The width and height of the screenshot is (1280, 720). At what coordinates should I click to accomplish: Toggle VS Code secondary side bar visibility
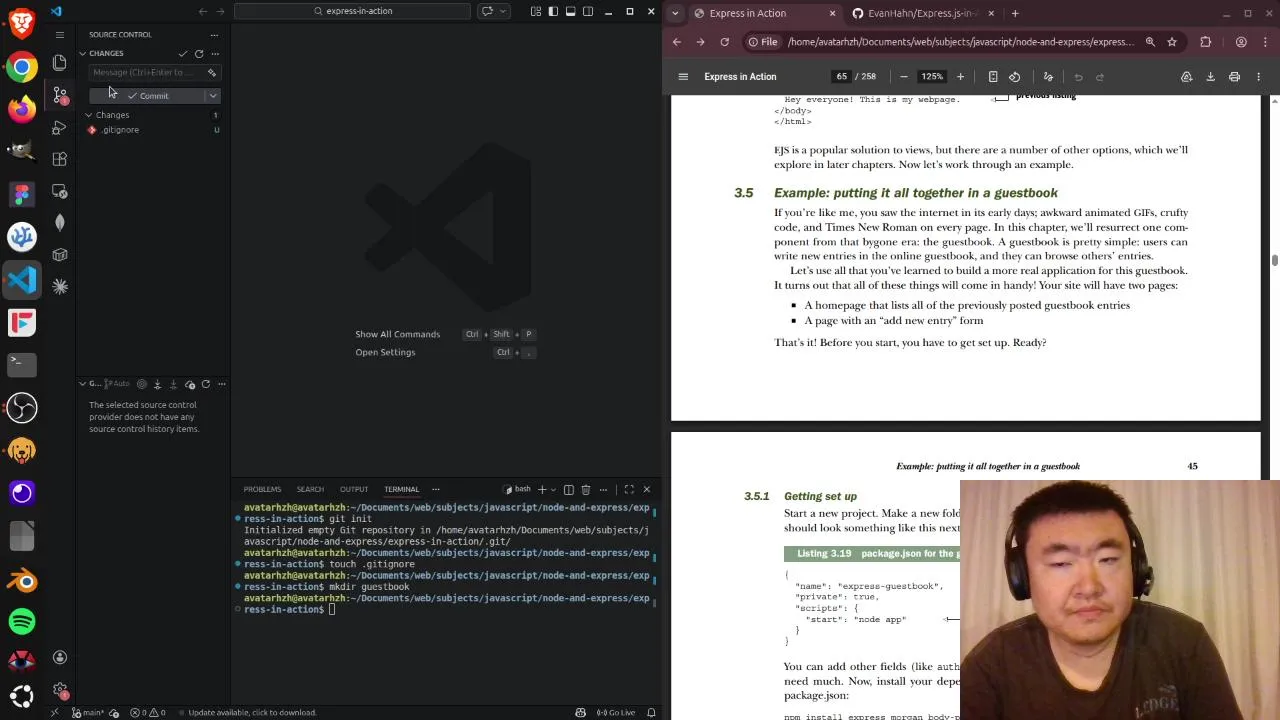[587, 11]
